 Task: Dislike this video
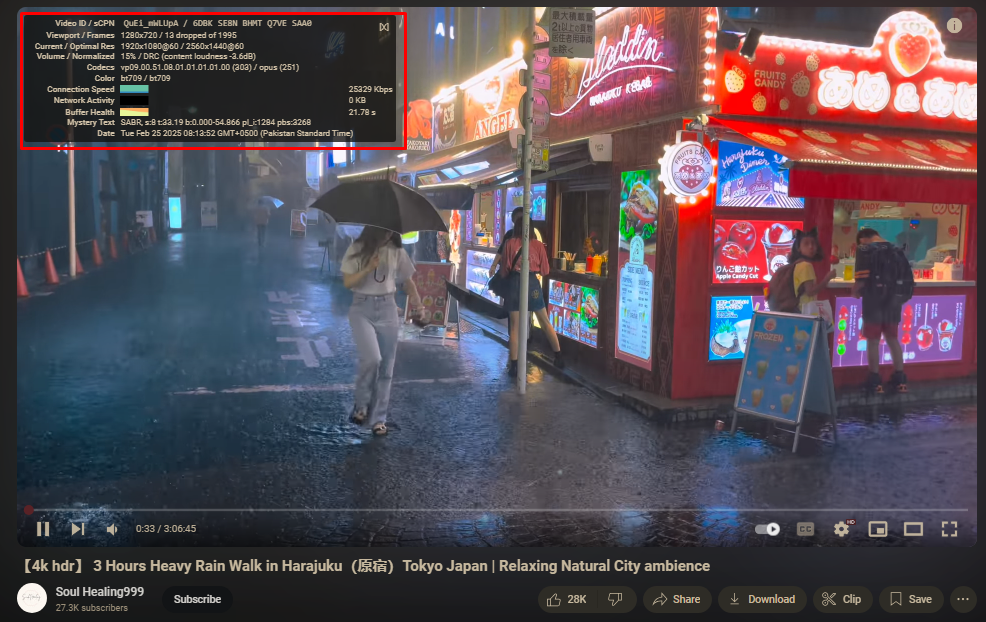615,599
